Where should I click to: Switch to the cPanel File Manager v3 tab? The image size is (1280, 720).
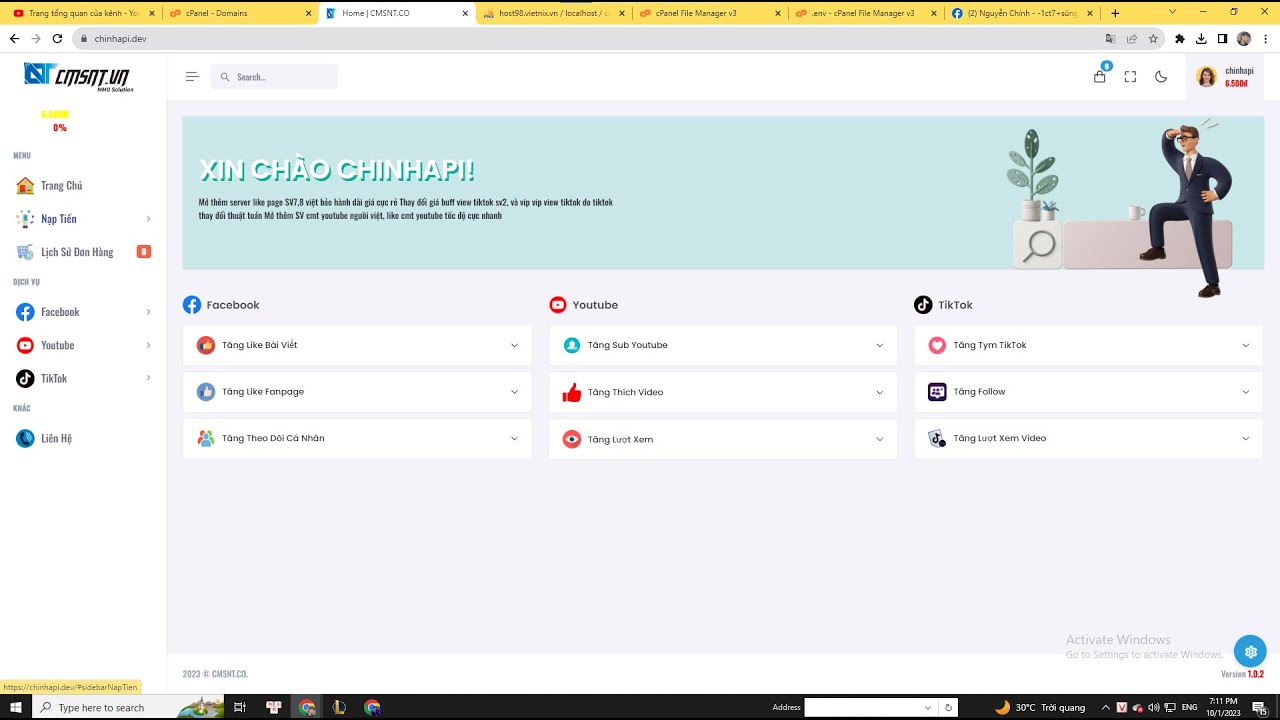pos(710,13)
